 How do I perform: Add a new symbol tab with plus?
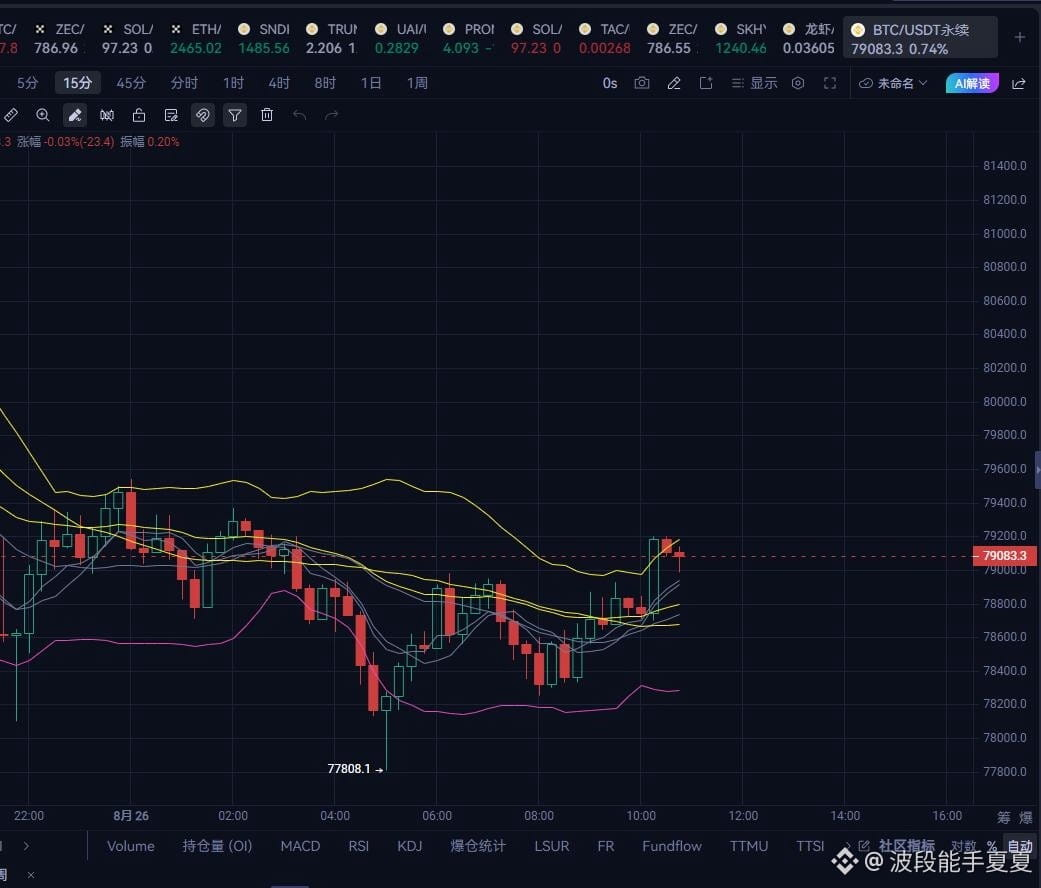1020,38
